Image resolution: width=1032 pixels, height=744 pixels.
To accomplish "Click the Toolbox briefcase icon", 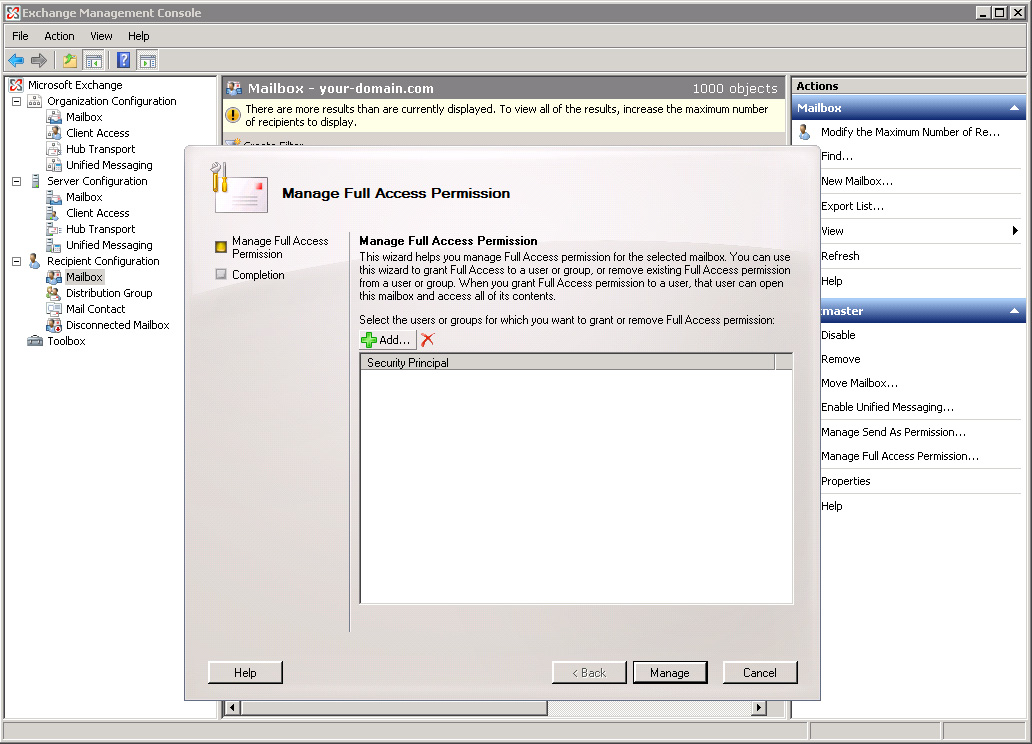I will coord(34,341).
